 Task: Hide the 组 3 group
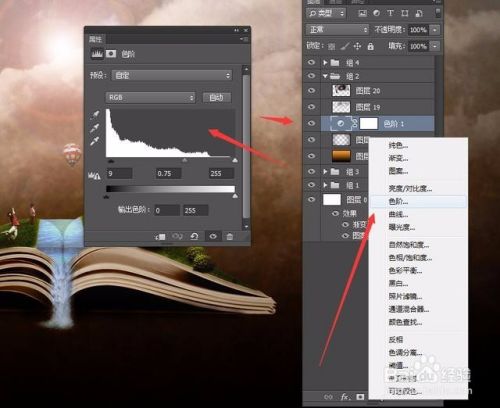tap(311, 171)
